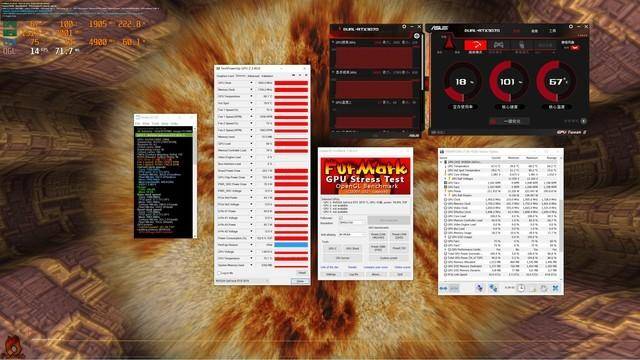Click GPU Tweak main window settings gear
Image resolution: width=640 pixels, height=360 pixels.
point(571,27)
